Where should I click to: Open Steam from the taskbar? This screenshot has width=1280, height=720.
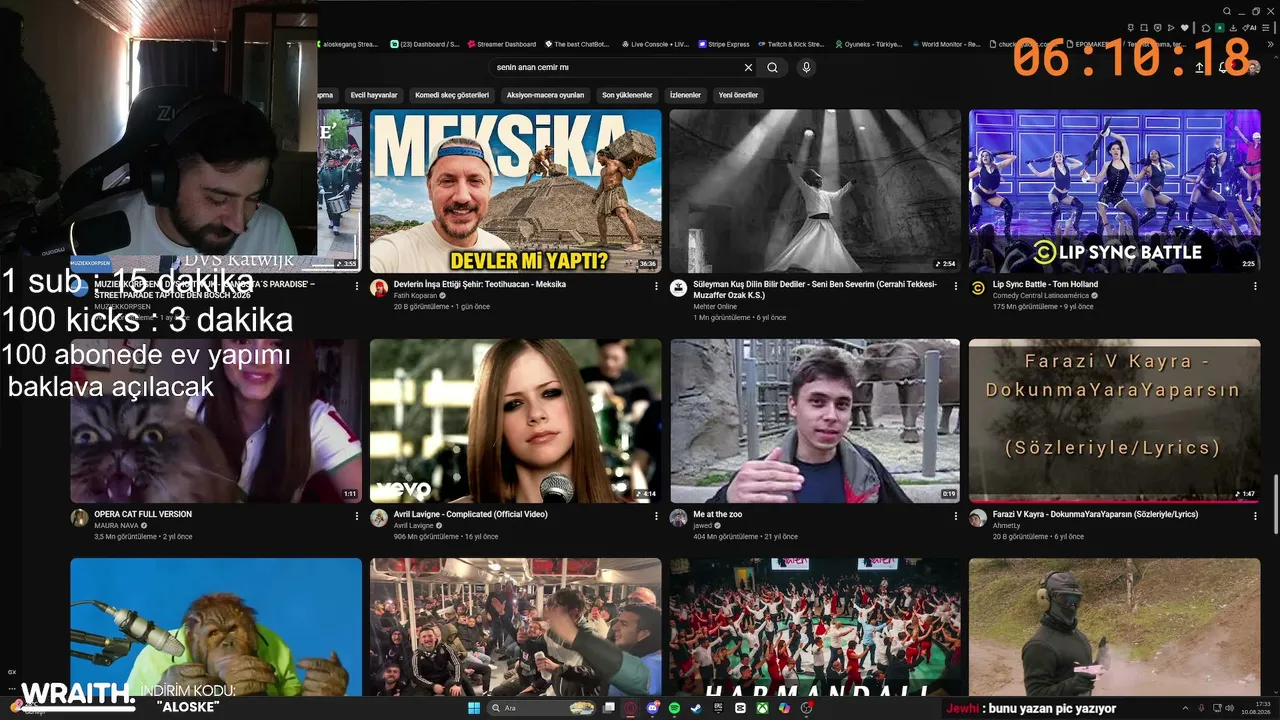point(696,708)
